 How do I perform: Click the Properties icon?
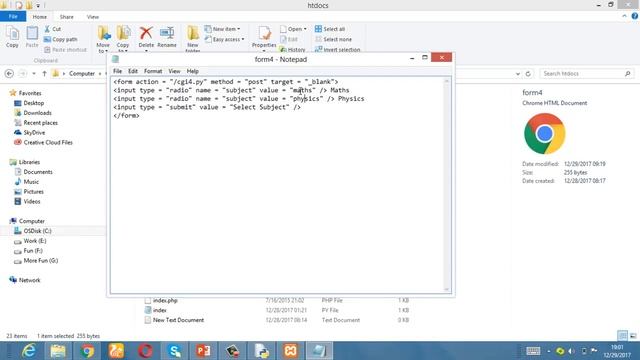[x=264, y=33]
